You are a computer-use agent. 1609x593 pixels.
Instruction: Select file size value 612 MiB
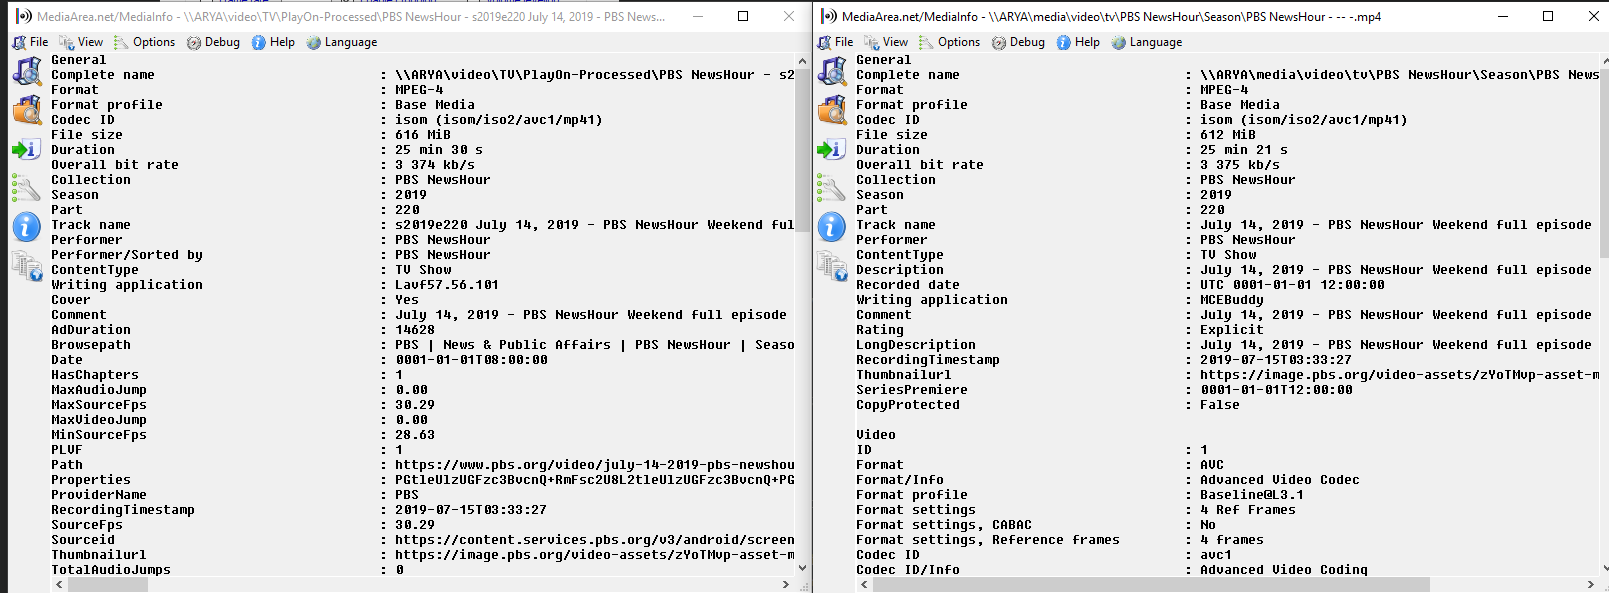[1228, 135]
